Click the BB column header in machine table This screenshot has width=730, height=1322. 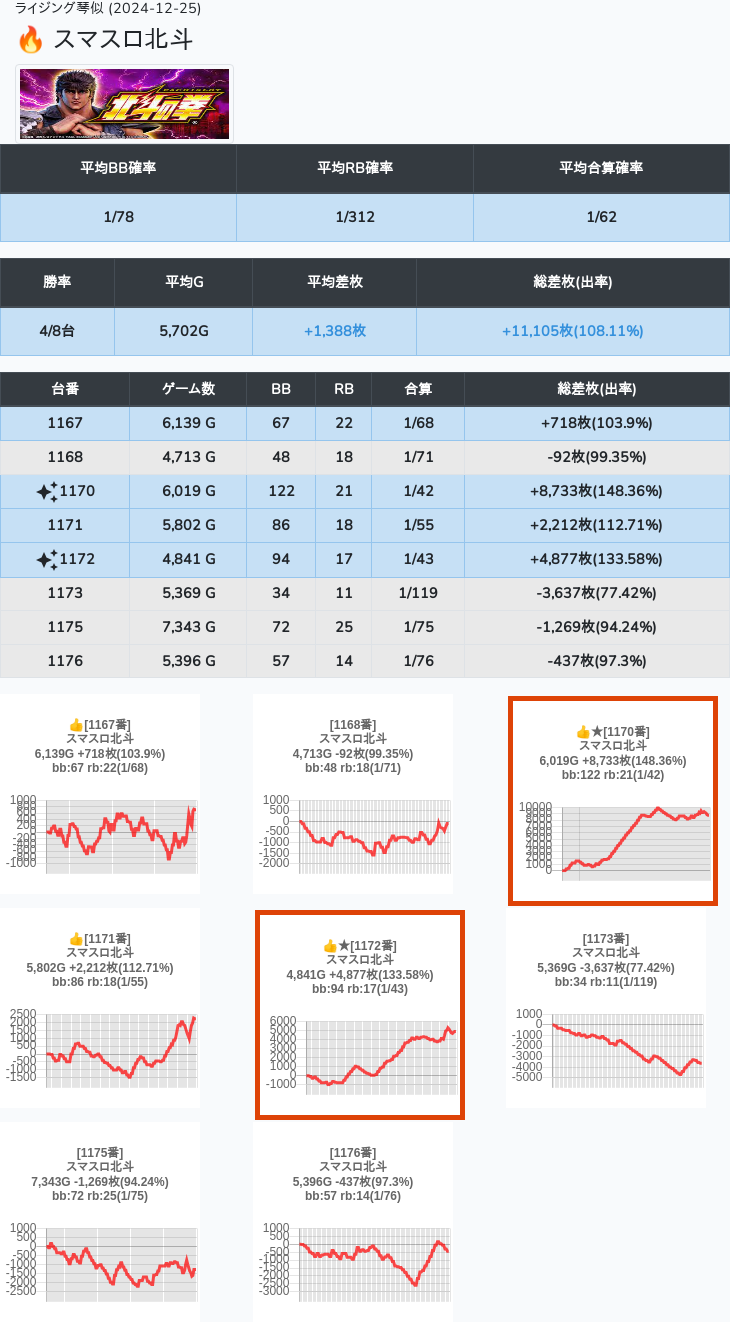point(281,389)
